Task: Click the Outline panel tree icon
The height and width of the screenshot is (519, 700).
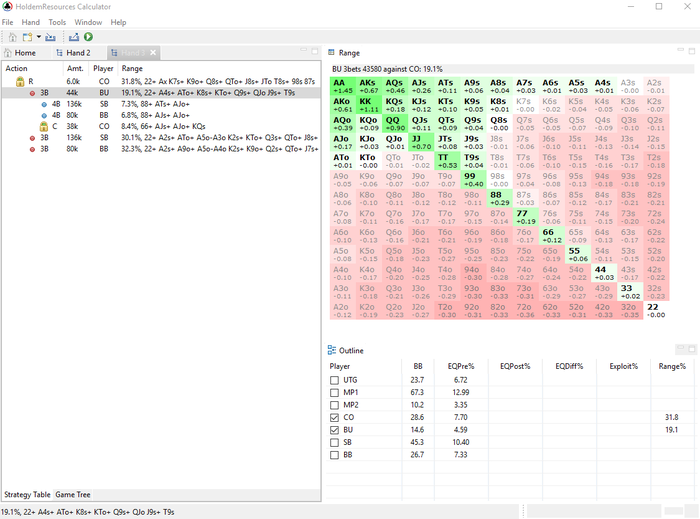Action: click(x=332, y=350)
